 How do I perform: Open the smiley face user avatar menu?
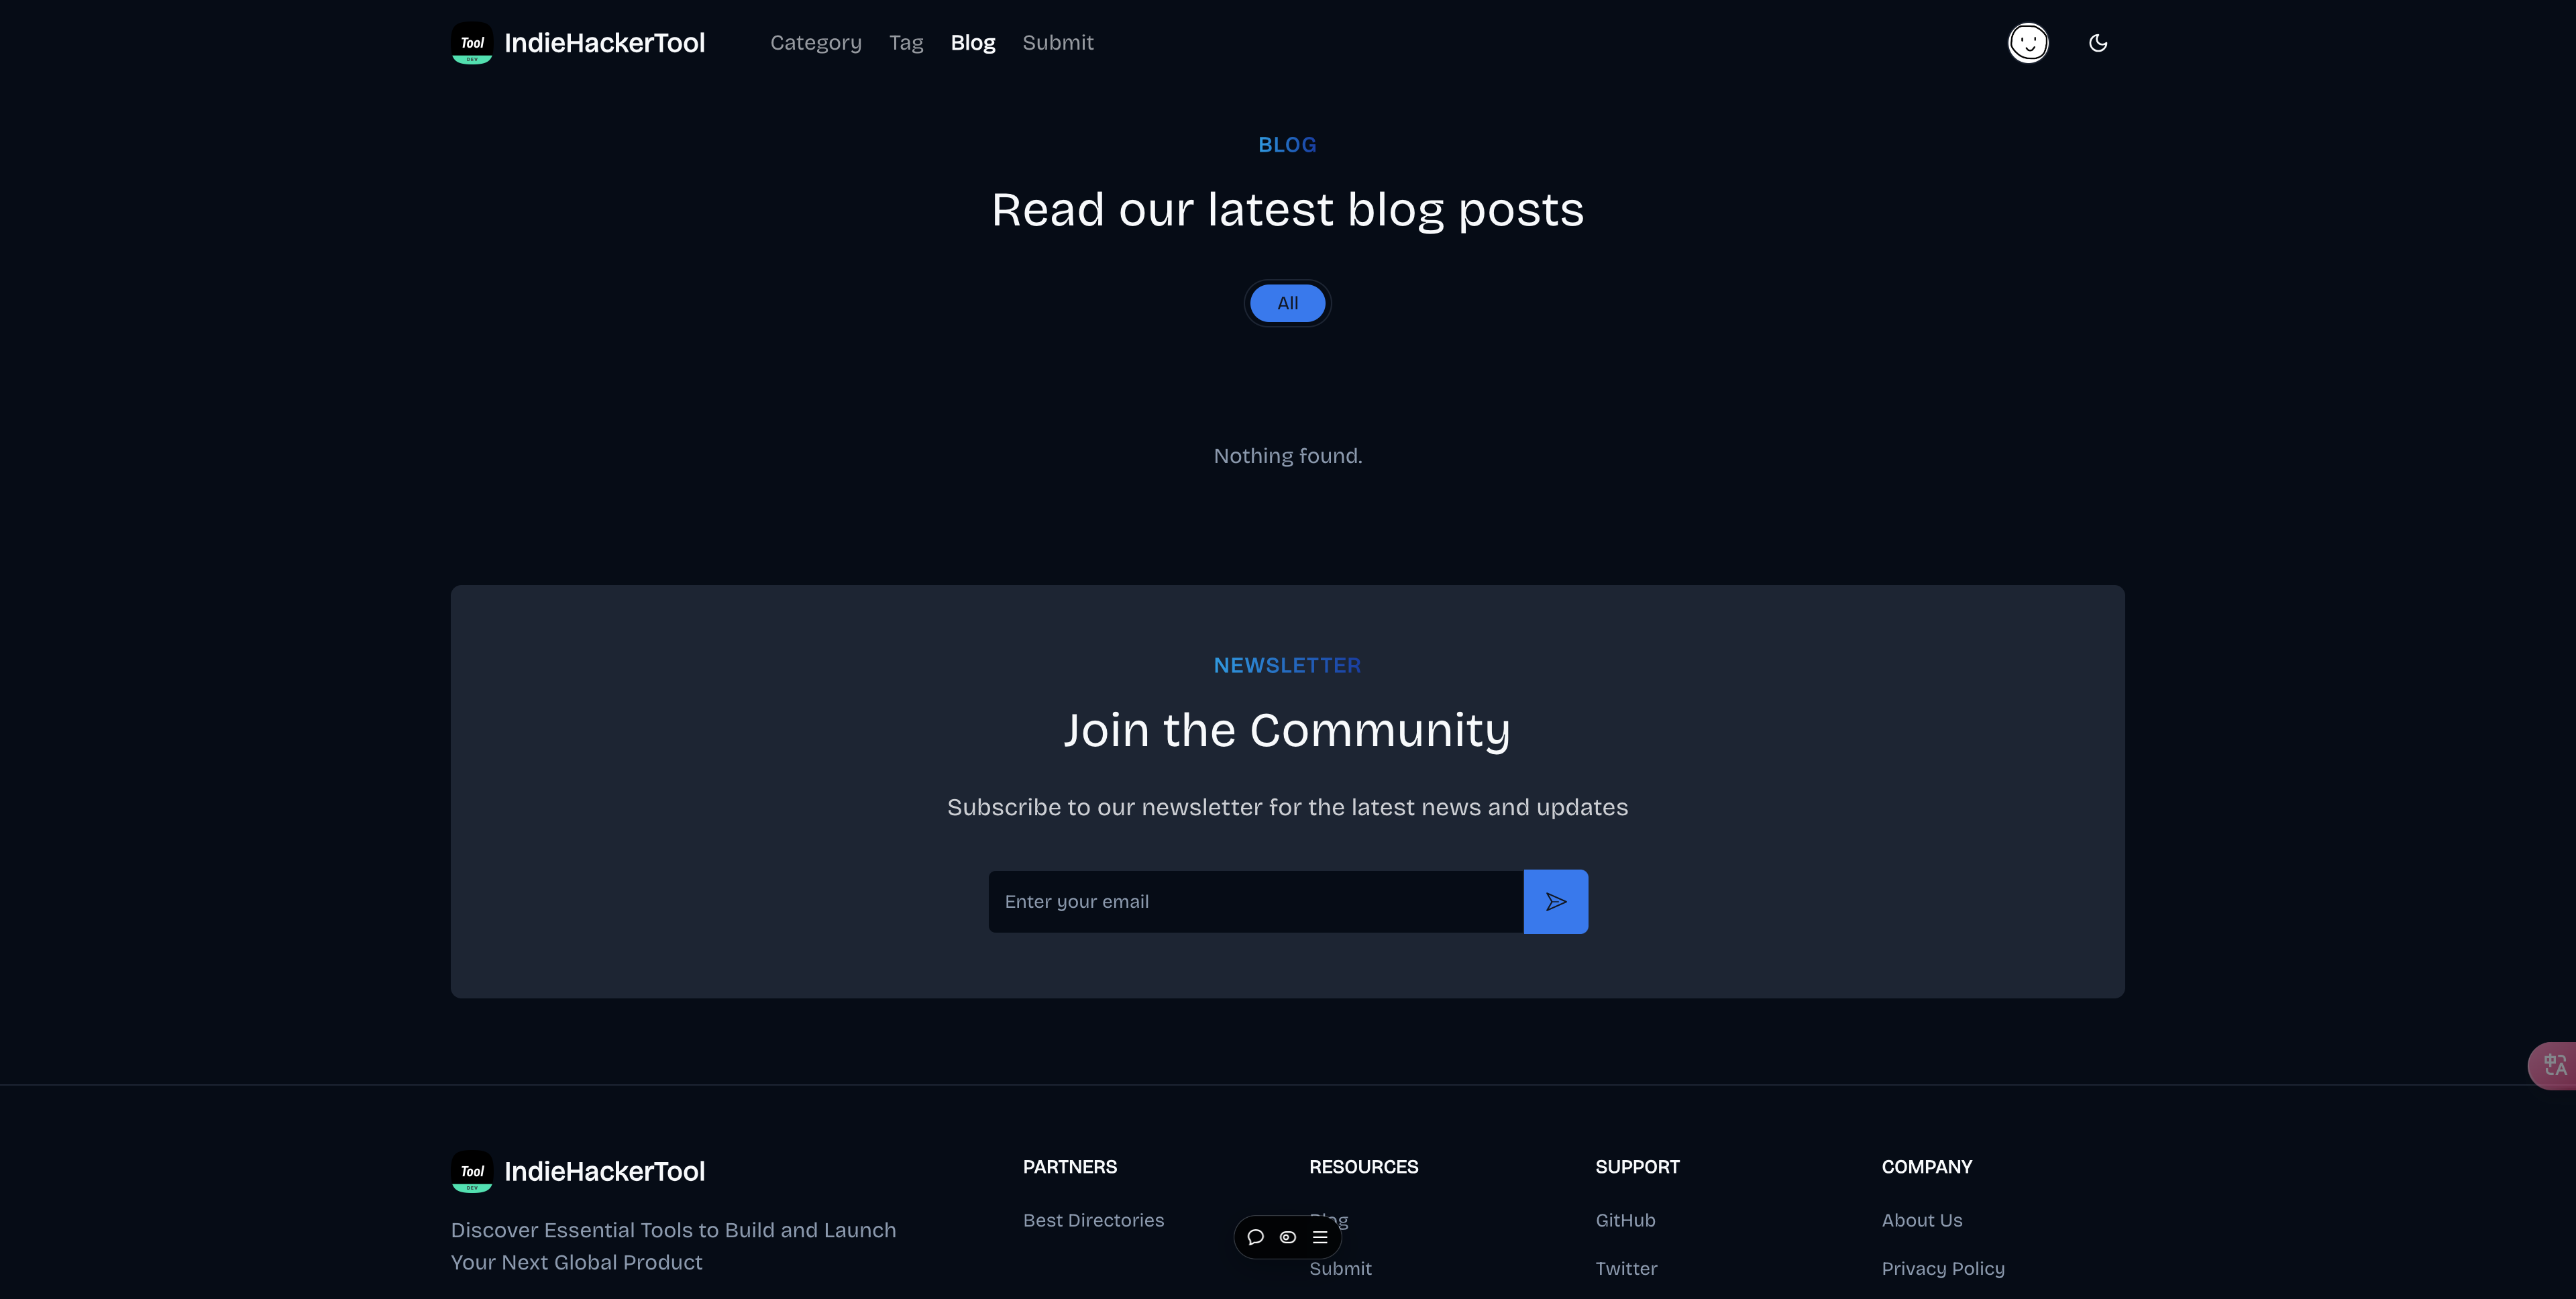2028,43
